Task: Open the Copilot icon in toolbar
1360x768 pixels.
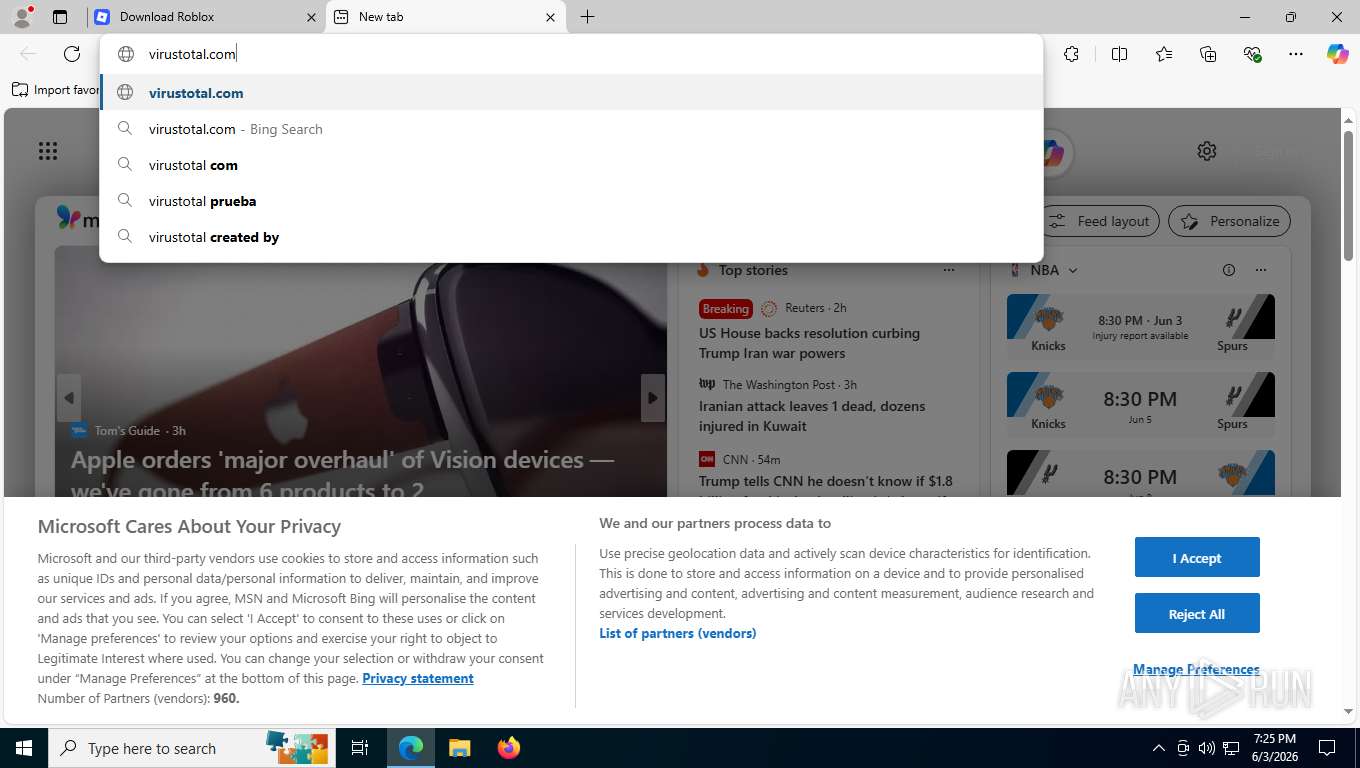Action: pyautogui.click(x=1338, y=54)
